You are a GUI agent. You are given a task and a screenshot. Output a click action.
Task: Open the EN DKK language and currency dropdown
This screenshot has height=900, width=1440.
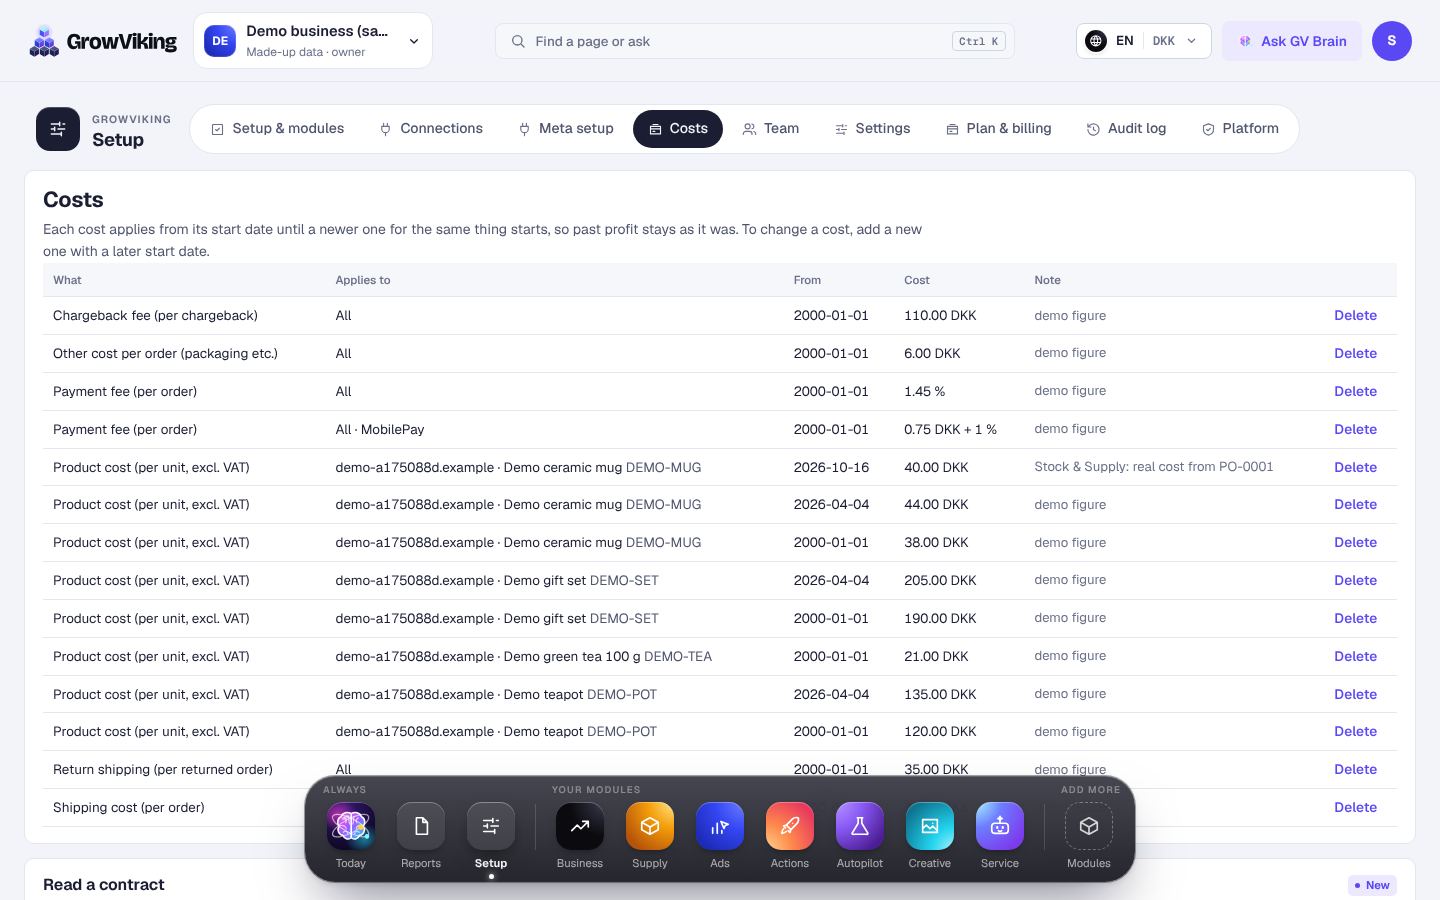coord(1144,41)
